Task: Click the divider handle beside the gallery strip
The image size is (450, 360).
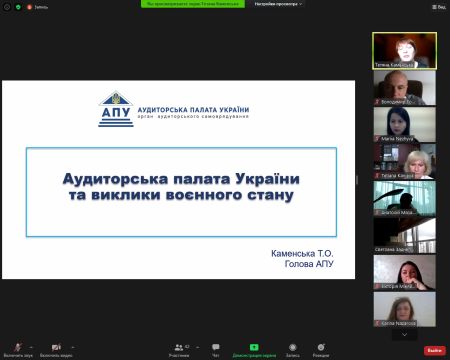Action: coord(357,180)
